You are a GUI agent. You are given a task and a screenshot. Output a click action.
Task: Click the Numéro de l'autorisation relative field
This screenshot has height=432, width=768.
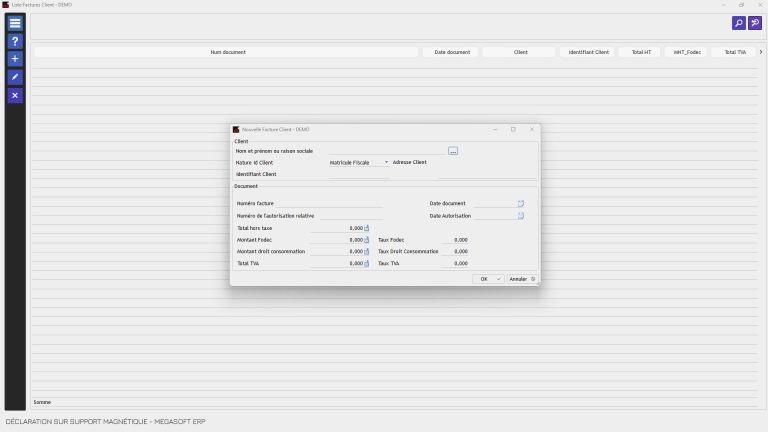tap(351, 216)
